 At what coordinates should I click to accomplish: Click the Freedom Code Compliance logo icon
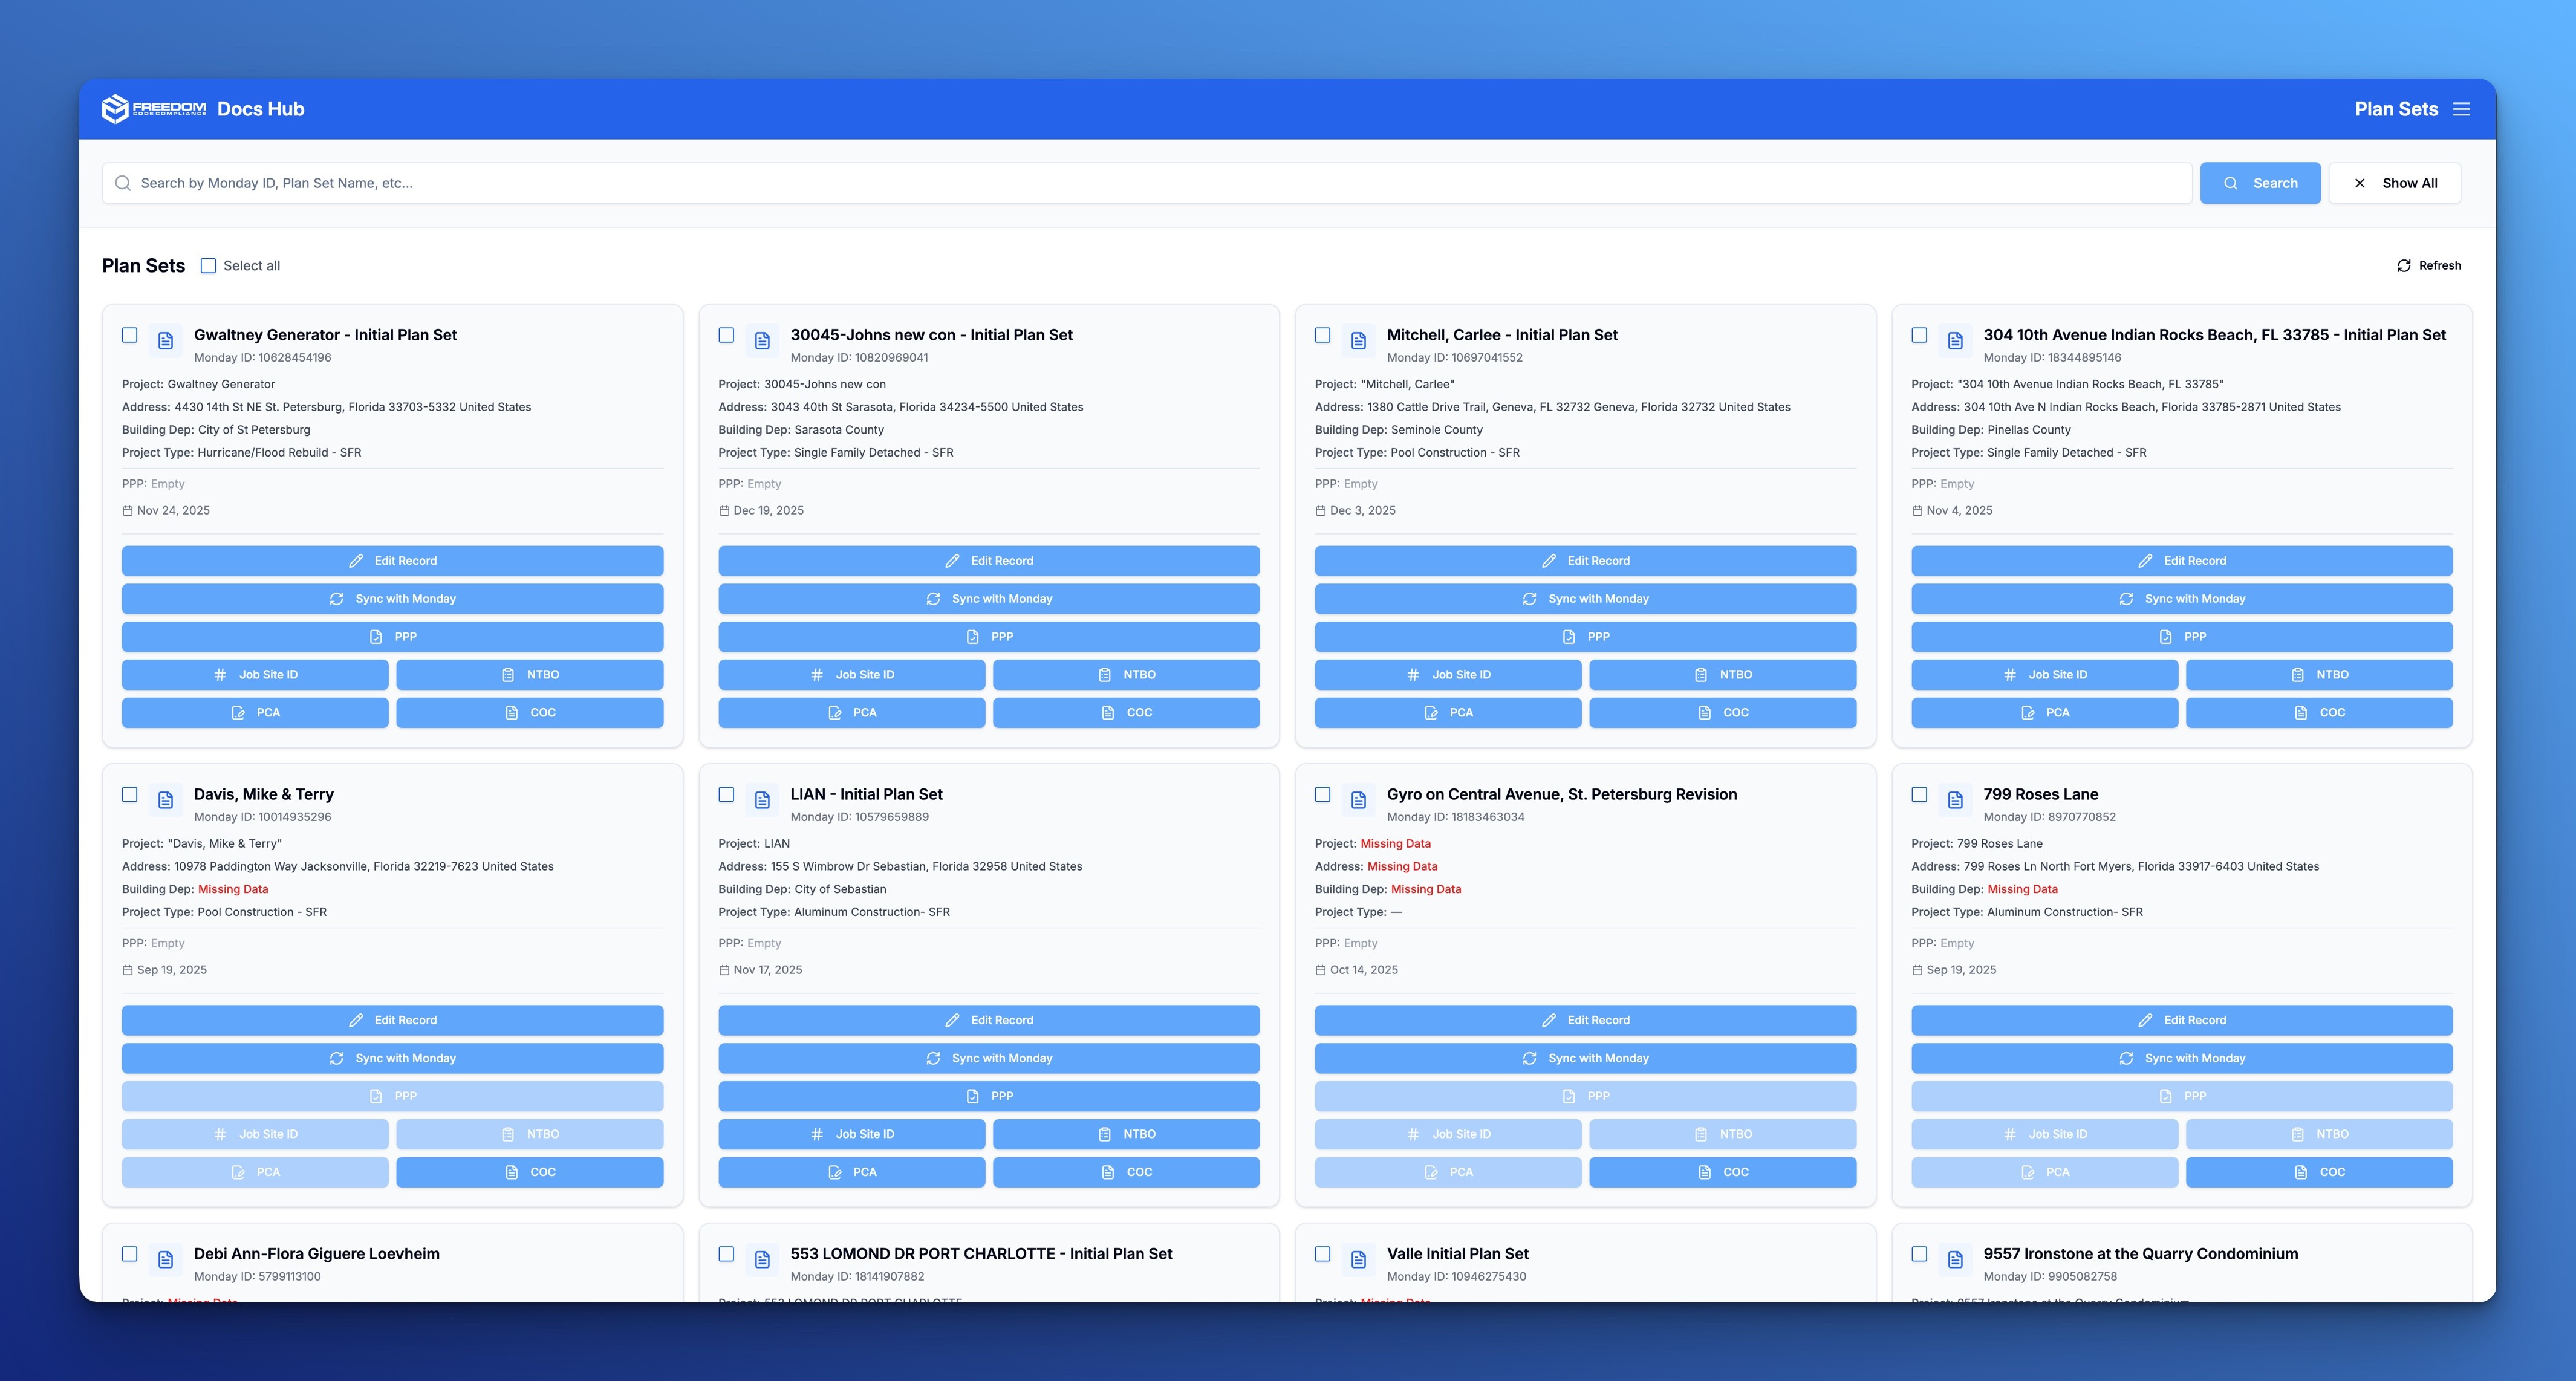(x=116, y=109)
